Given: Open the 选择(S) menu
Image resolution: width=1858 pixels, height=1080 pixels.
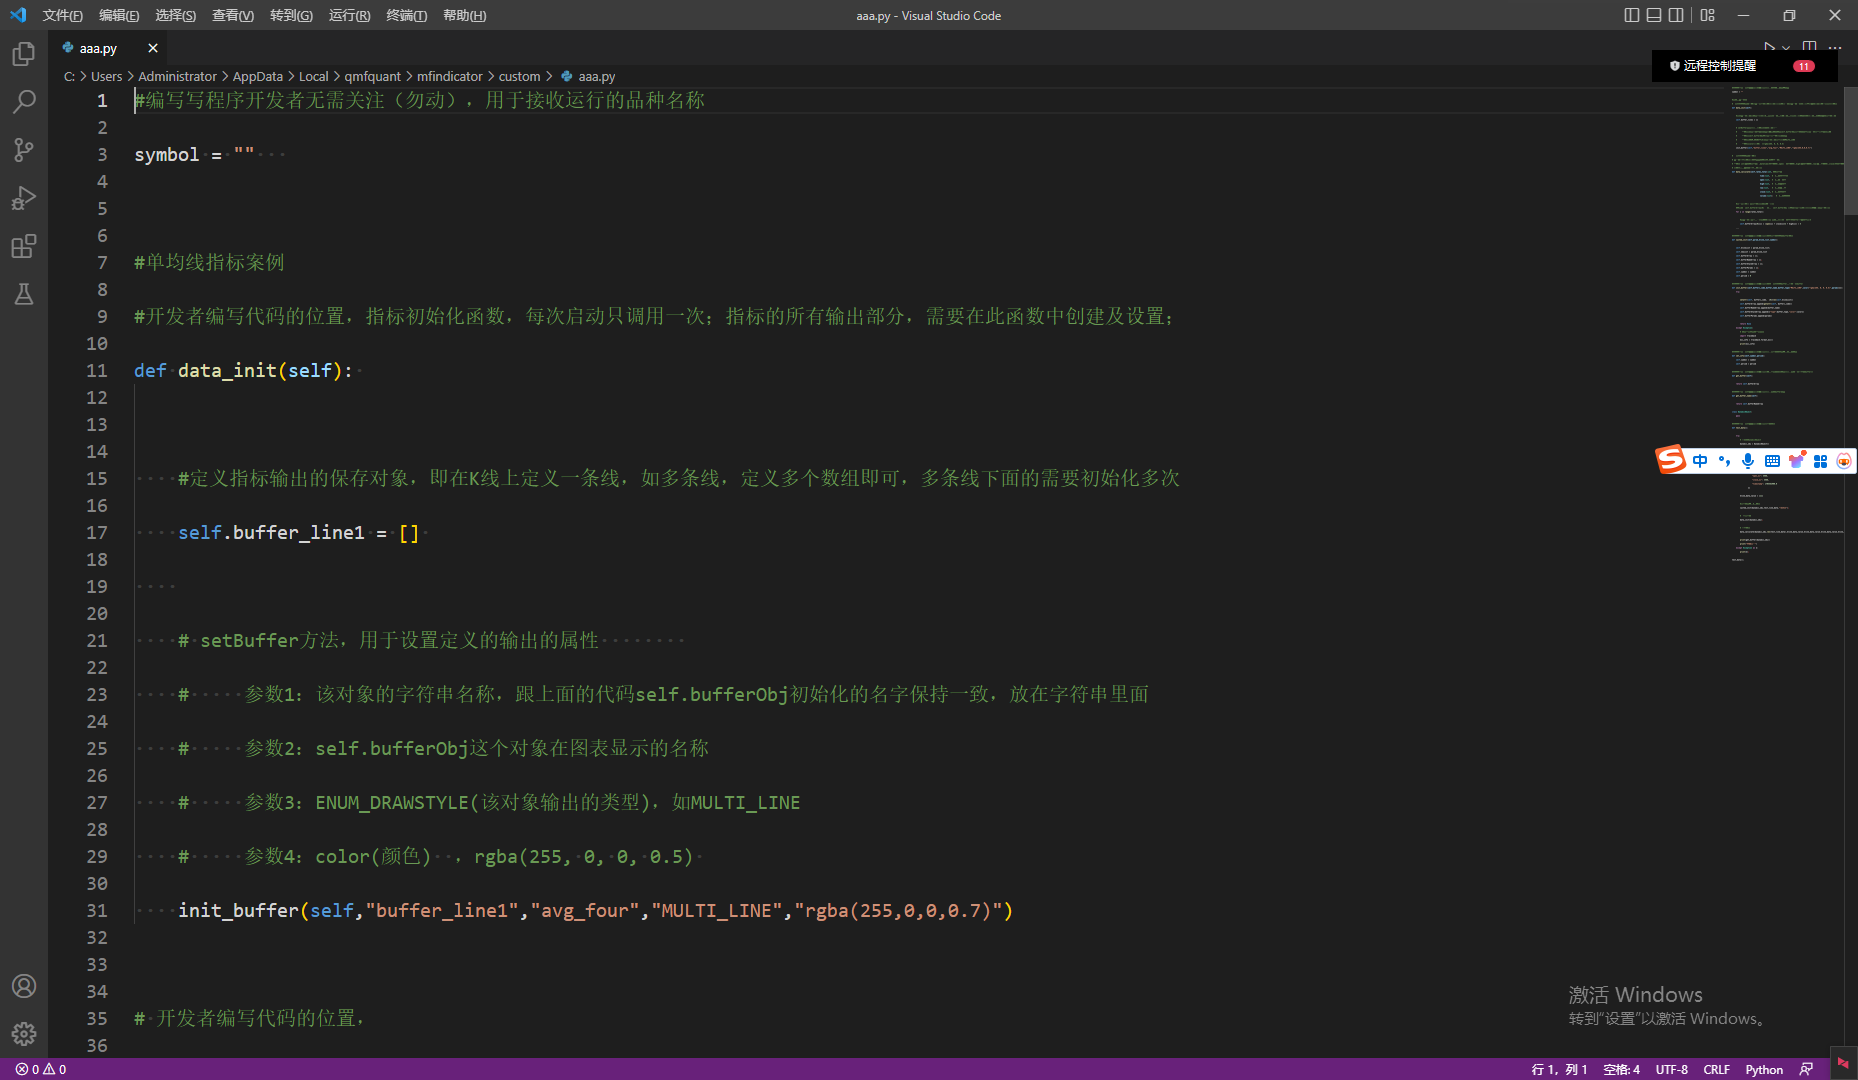Looking at the screenshot, I should [x=176, y=15].
